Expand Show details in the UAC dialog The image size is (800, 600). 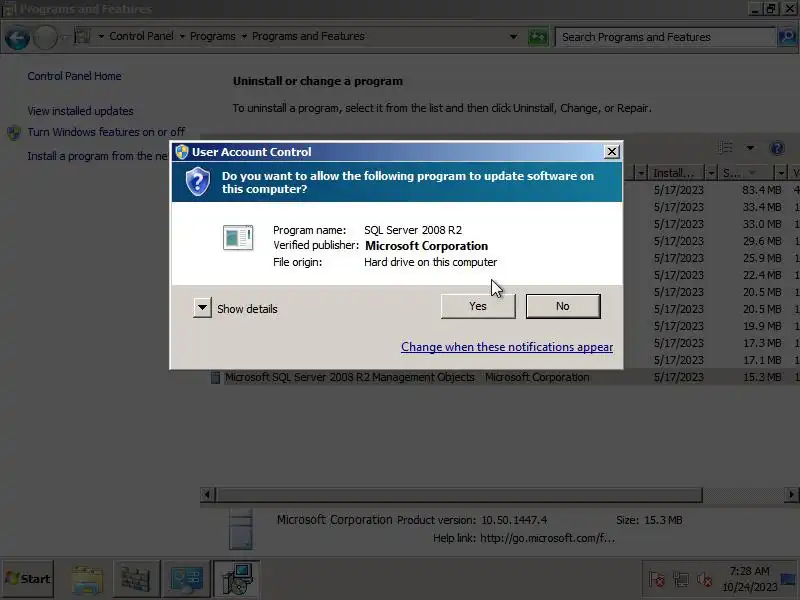click(203, 308)
